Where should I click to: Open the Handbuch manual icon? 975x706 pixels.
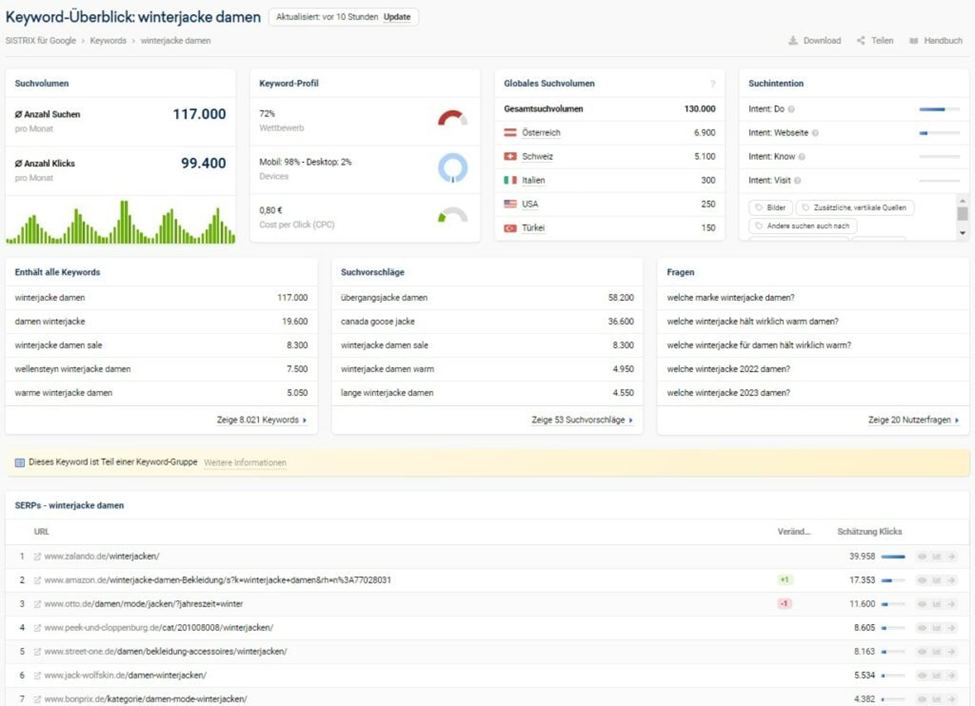click(x=914, y=41)
